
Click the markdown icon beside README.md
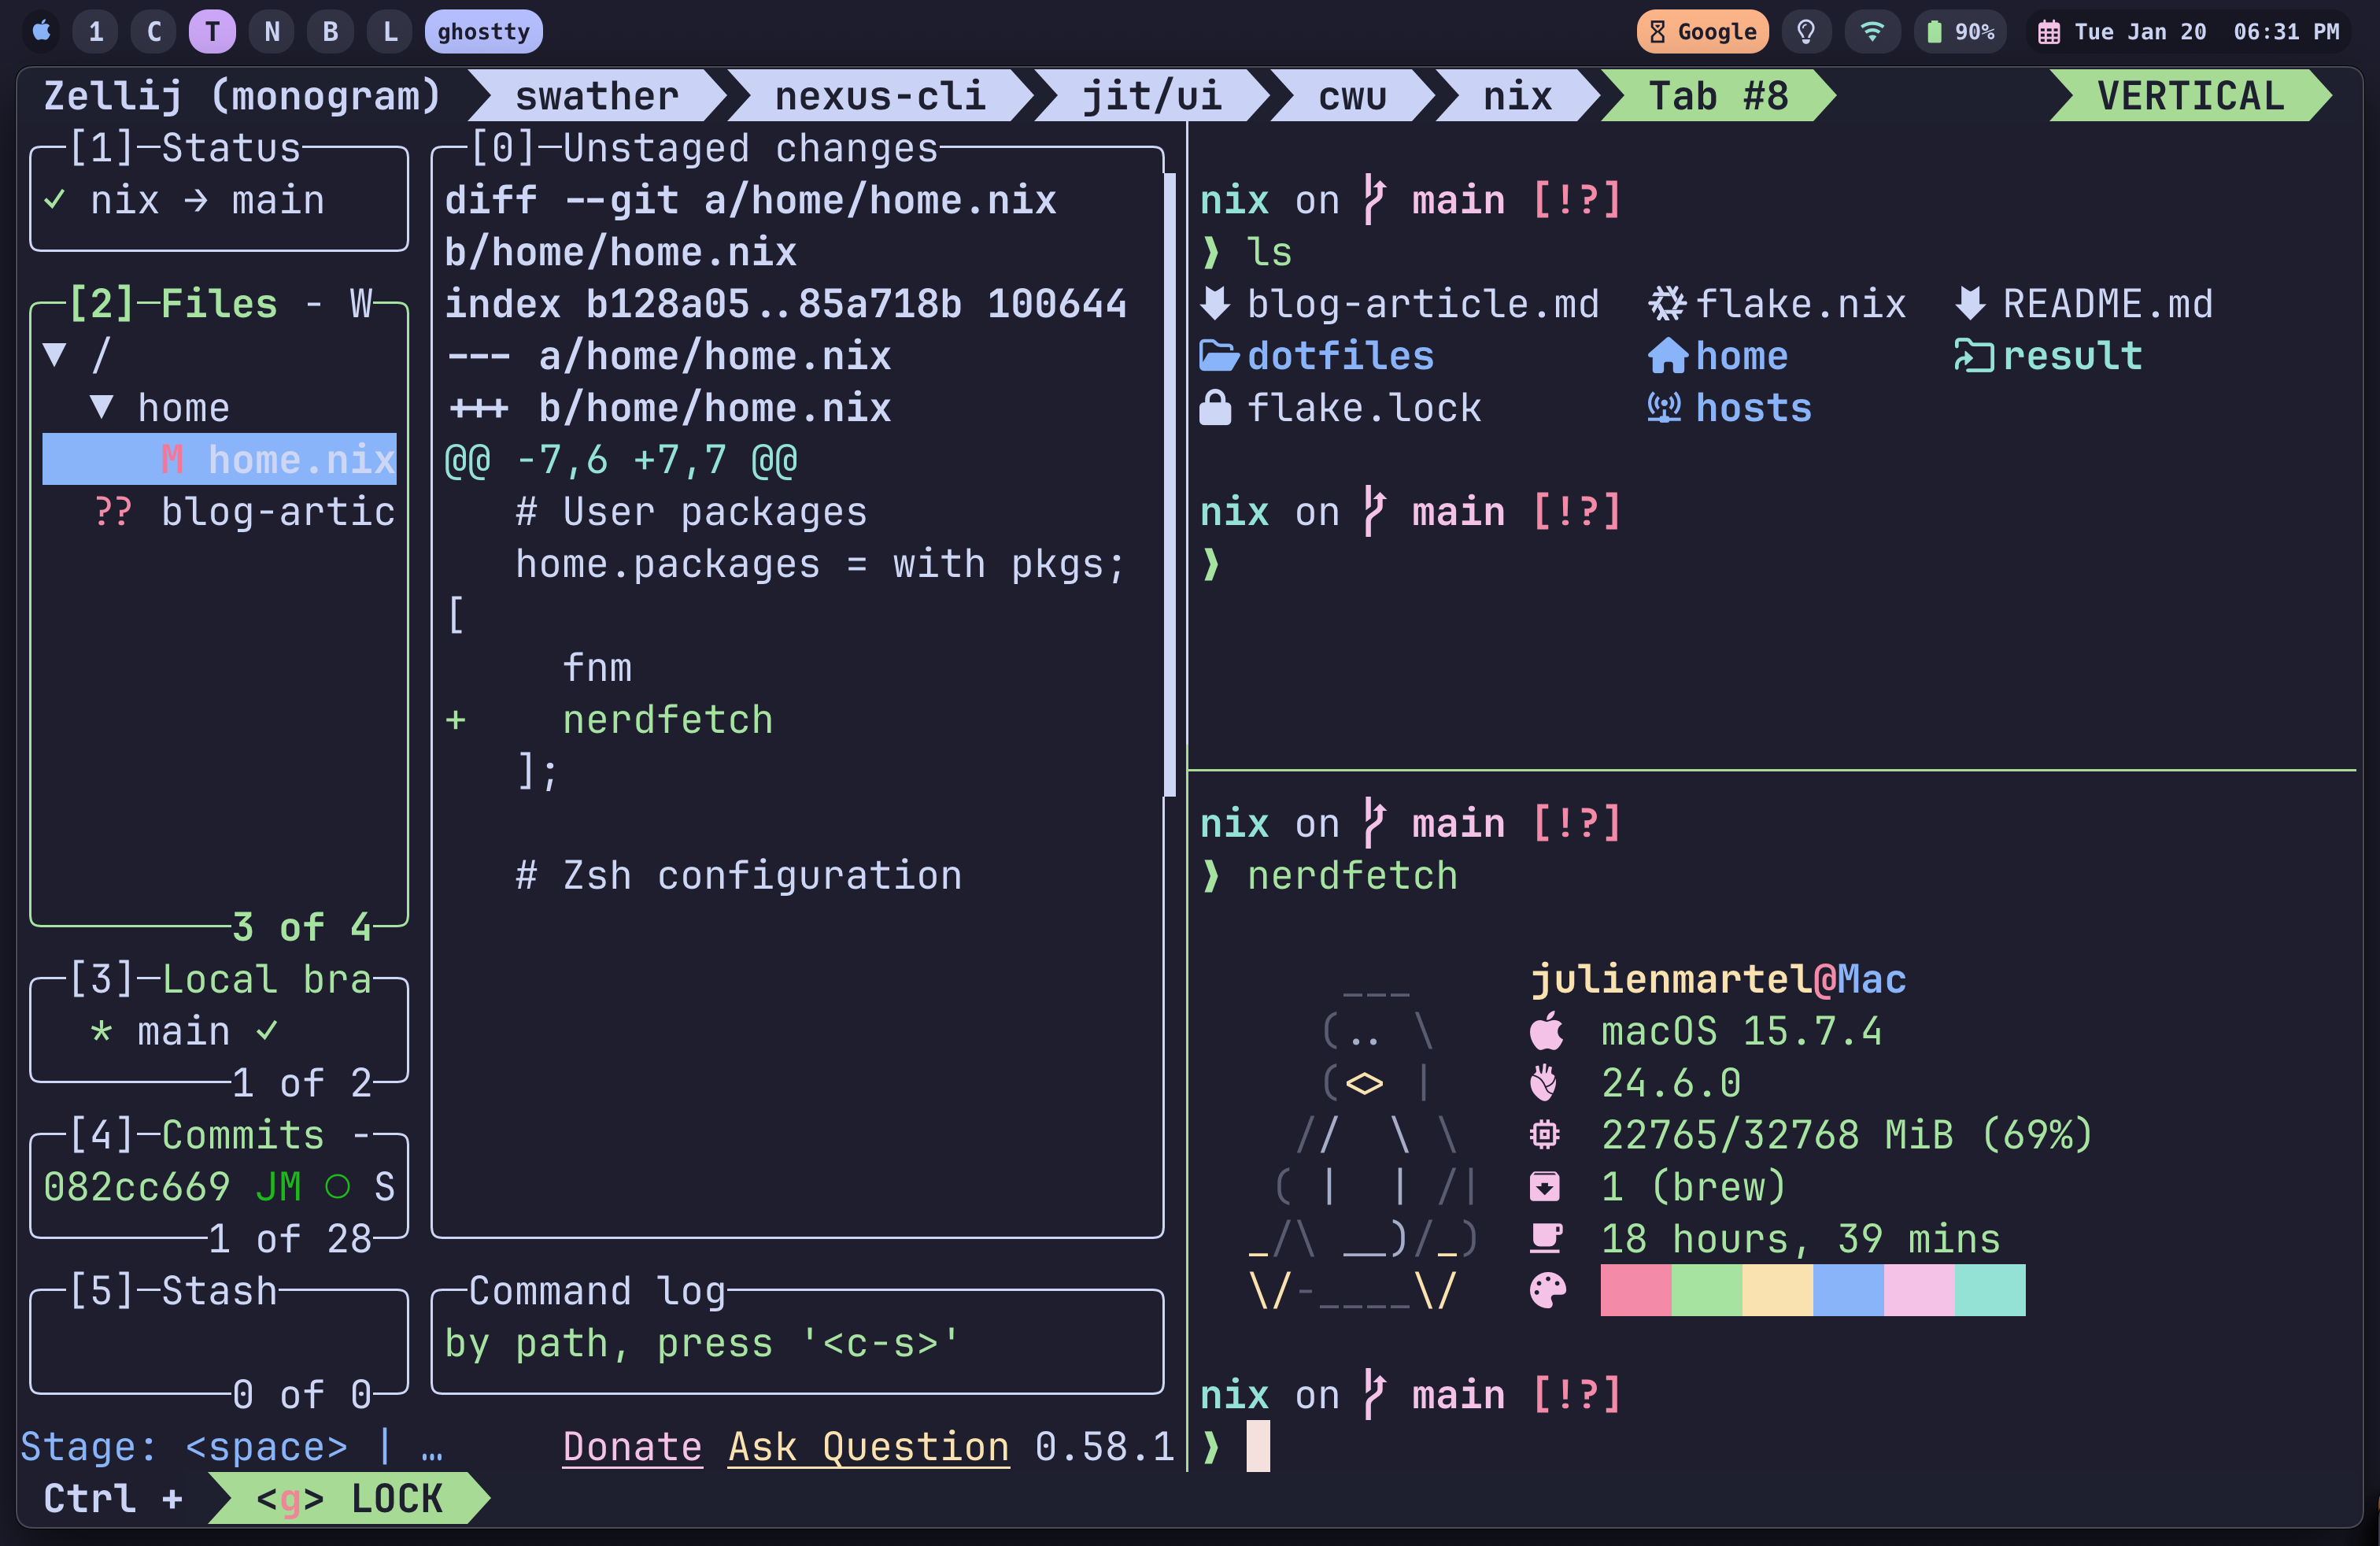[x=1970, y=304]
